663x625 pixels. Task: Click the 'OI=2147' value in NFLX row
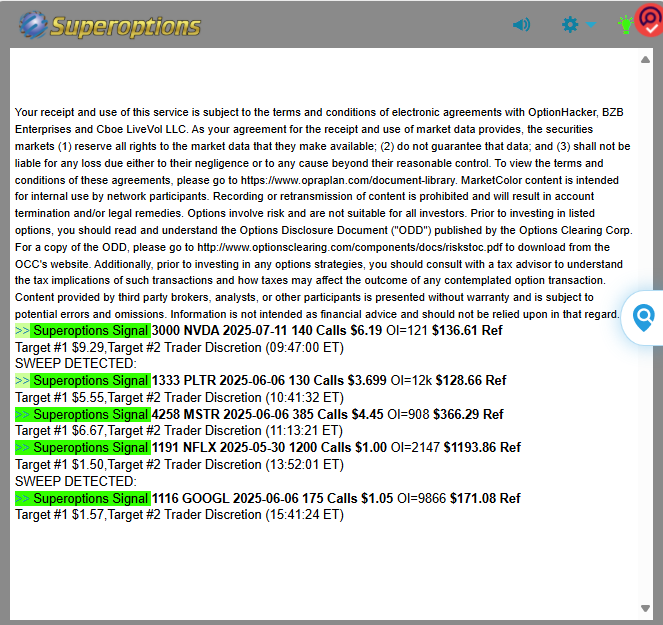(415, 447)
